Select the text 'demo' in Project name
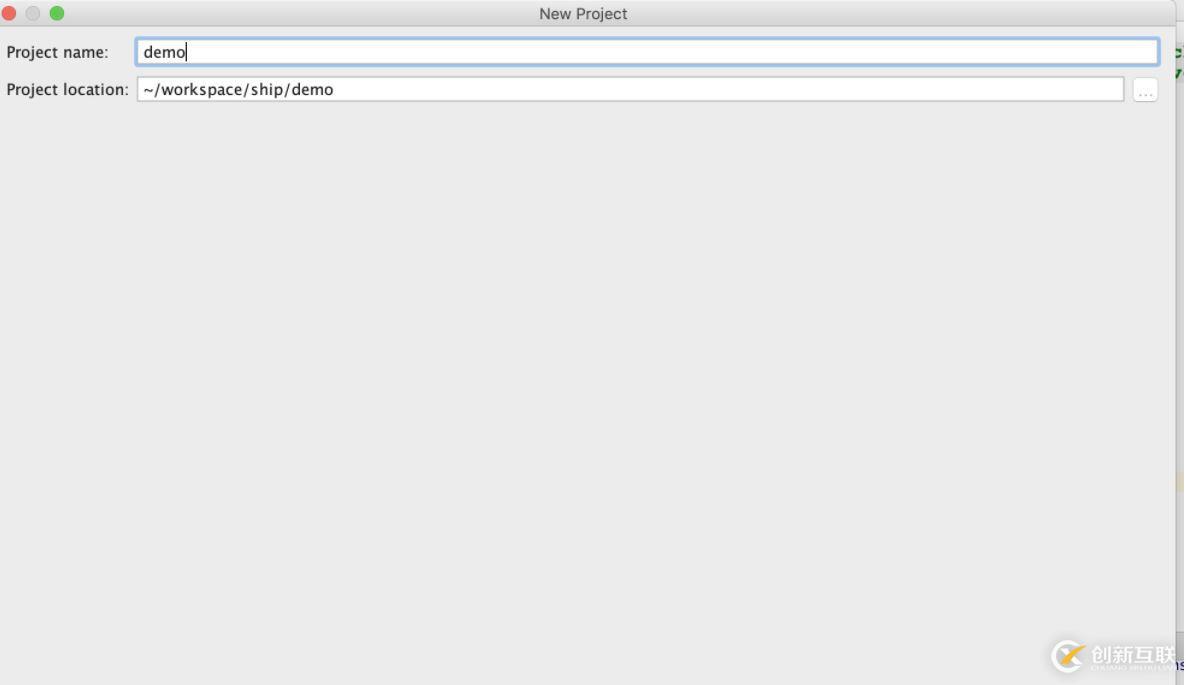 click(x=163, y=51)
